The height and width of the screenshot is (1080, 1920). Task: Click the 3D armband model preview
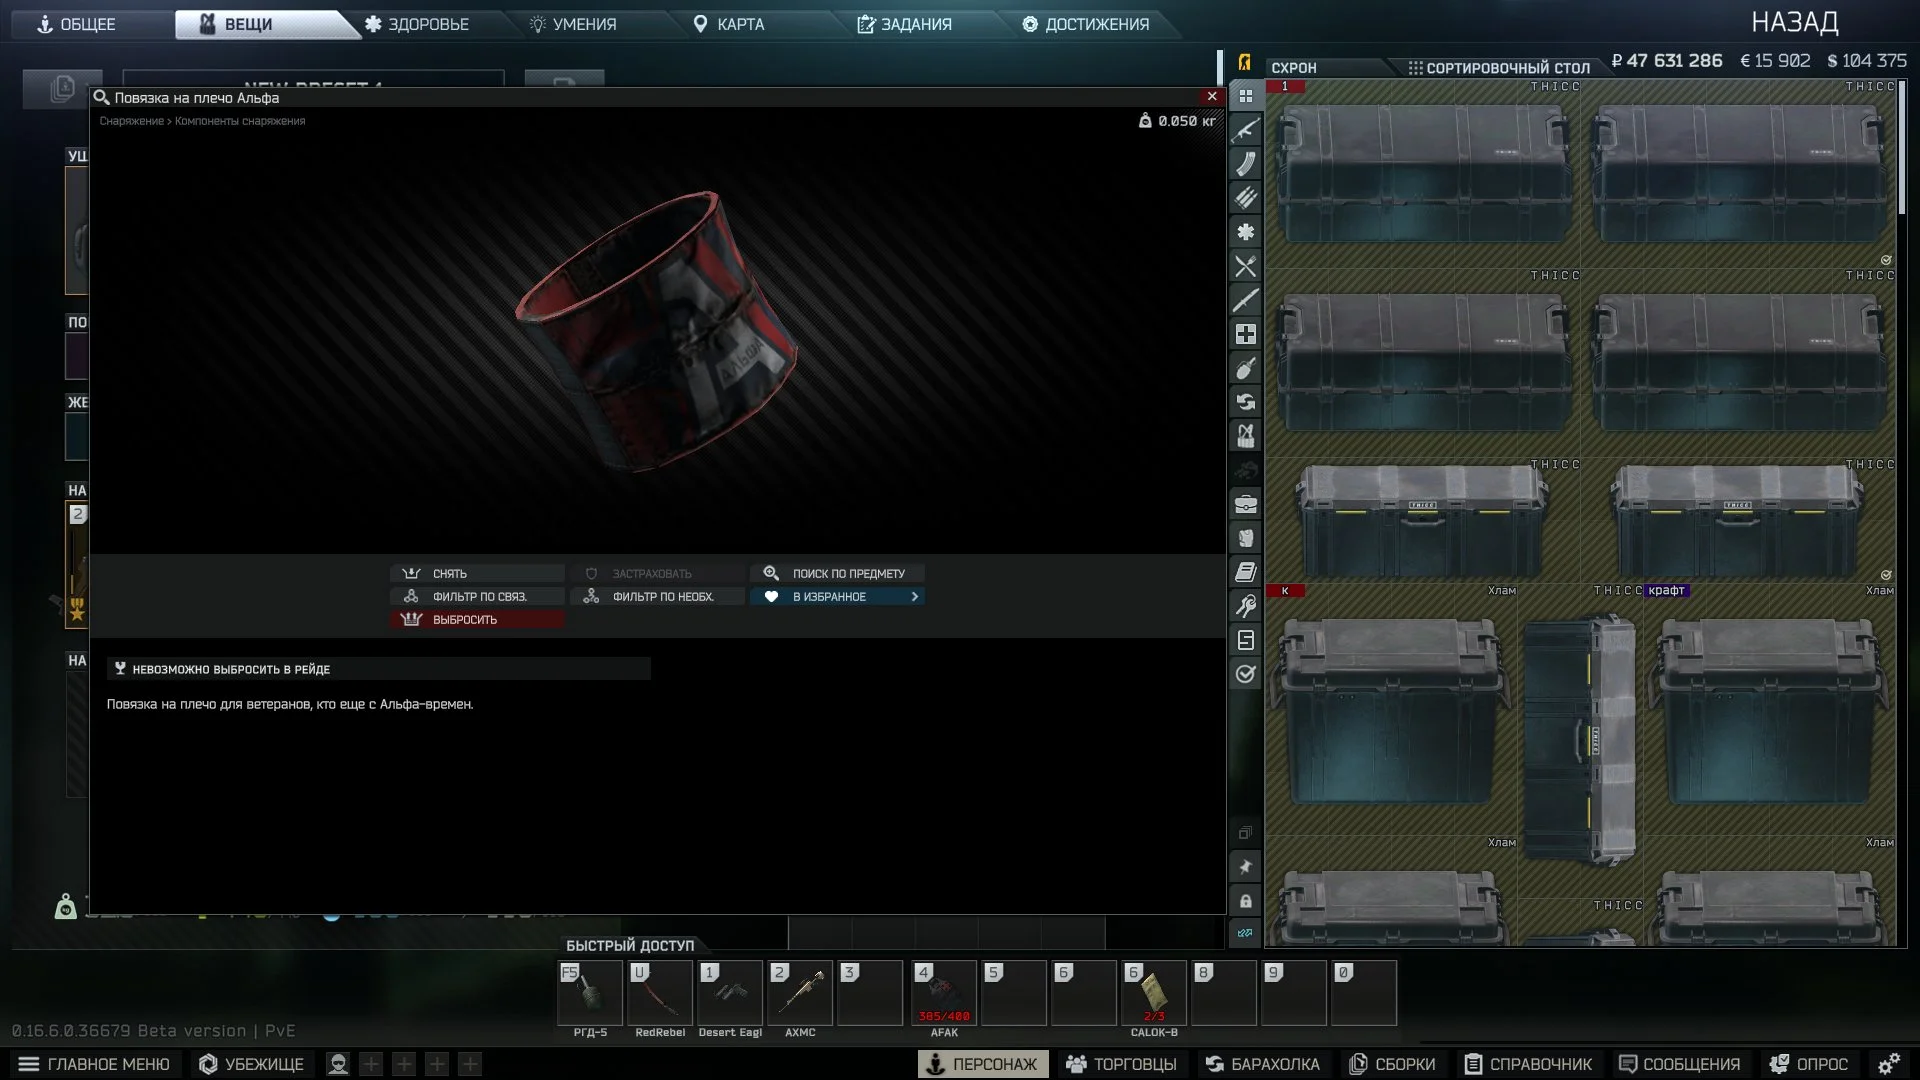[657, 330]
